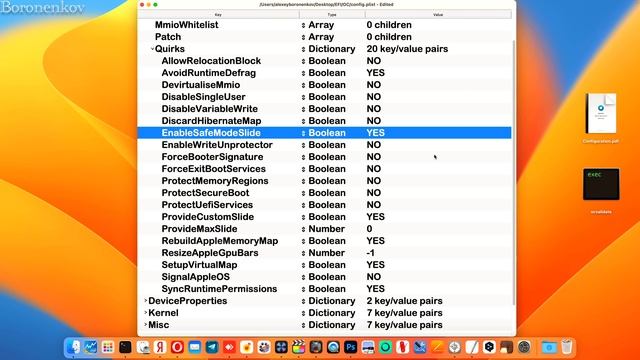Image resolution: width=640 pixels, height=360 pixels.
Task: Select the Patch array row
Action: pyautogui.click(x=324, y=37)
